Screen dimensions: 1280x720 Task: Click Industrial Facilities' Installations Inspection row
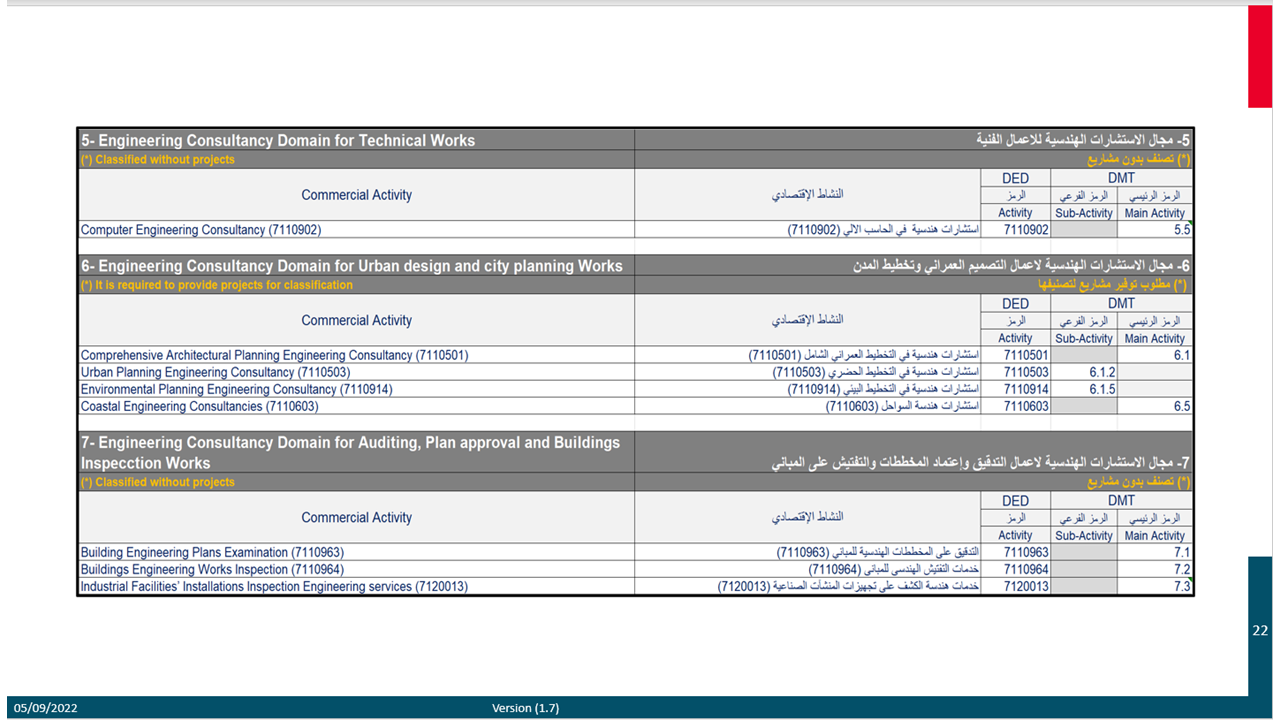click(274, 586)
